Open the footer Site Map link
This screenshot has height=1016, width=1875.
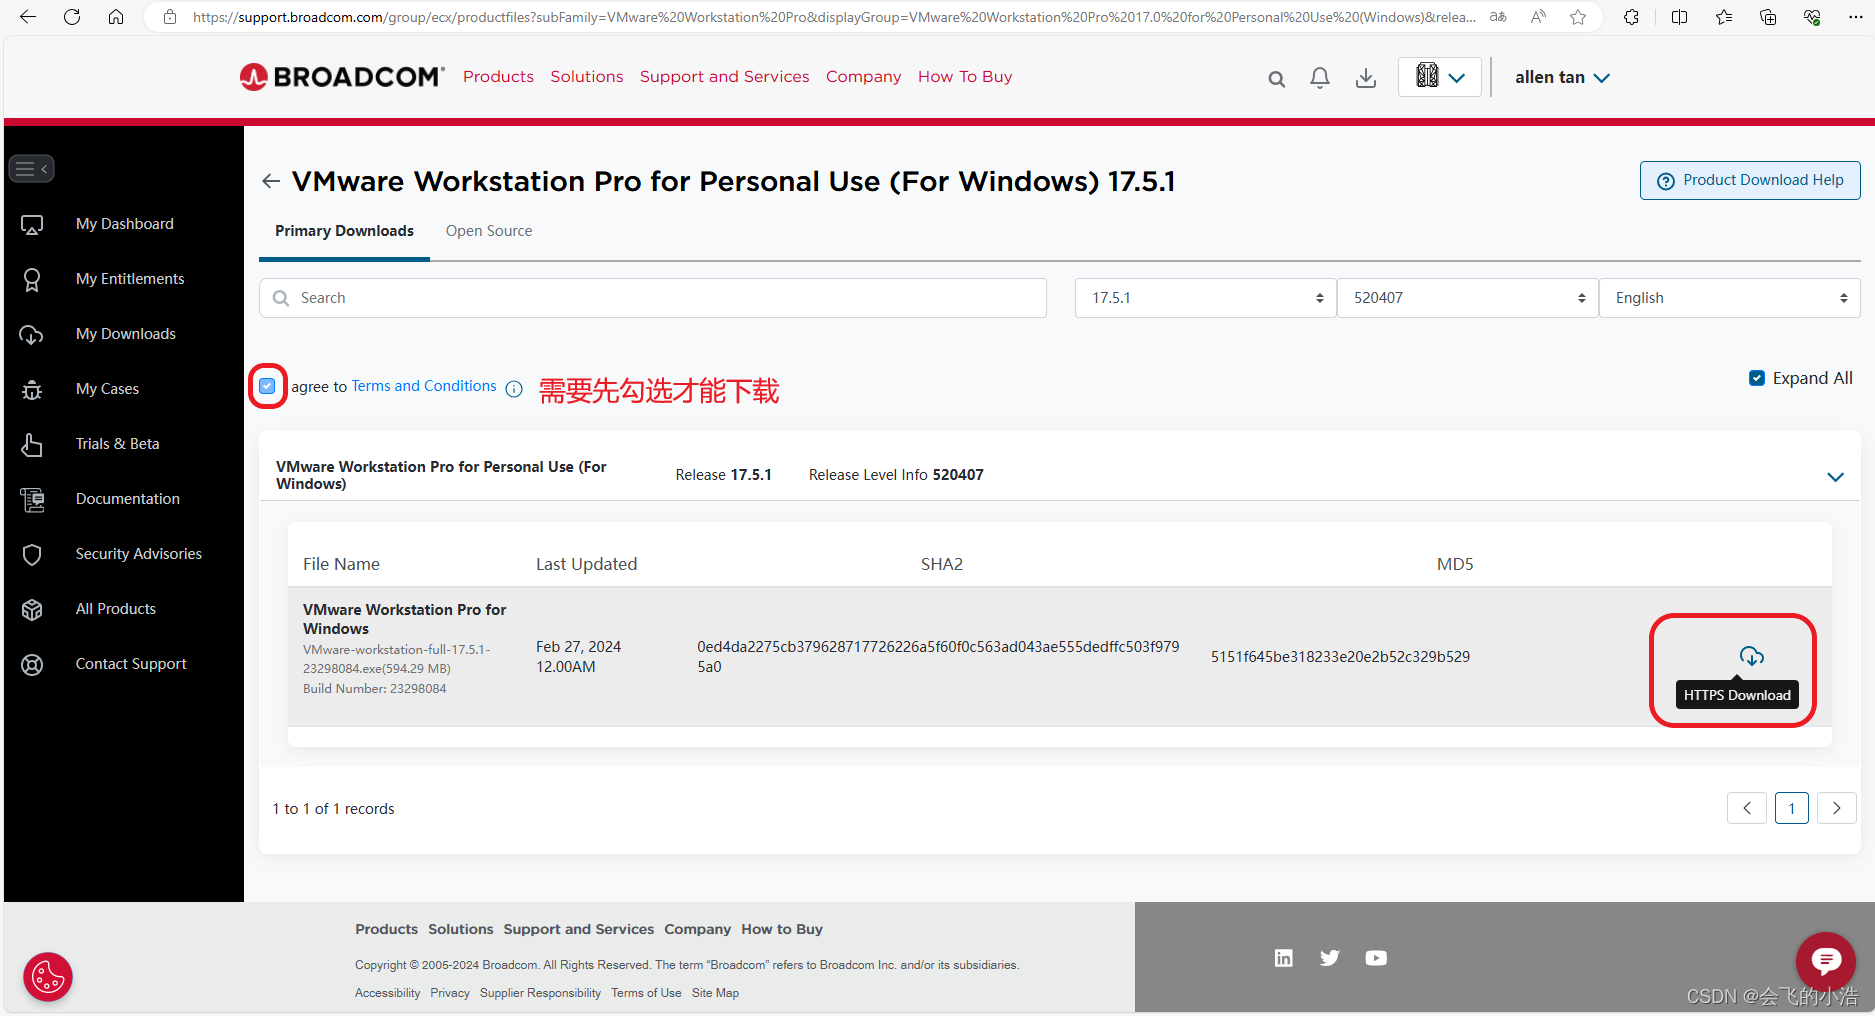715,993
